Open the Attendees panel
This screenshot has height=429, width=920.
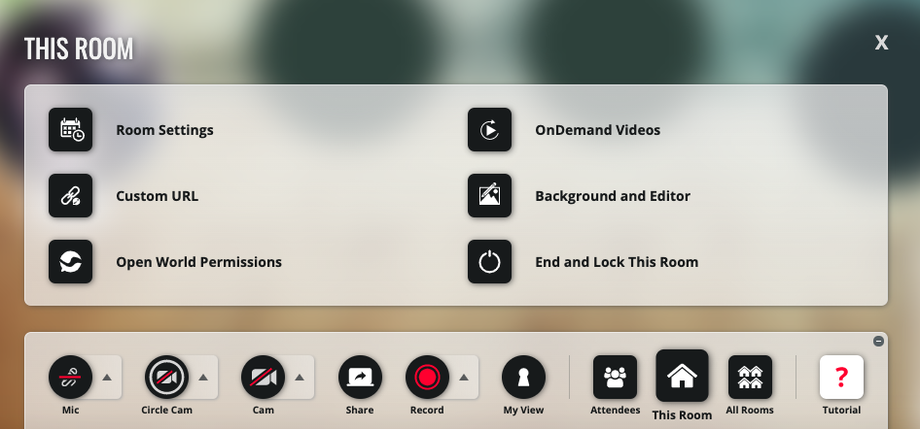tap(614, 377)
